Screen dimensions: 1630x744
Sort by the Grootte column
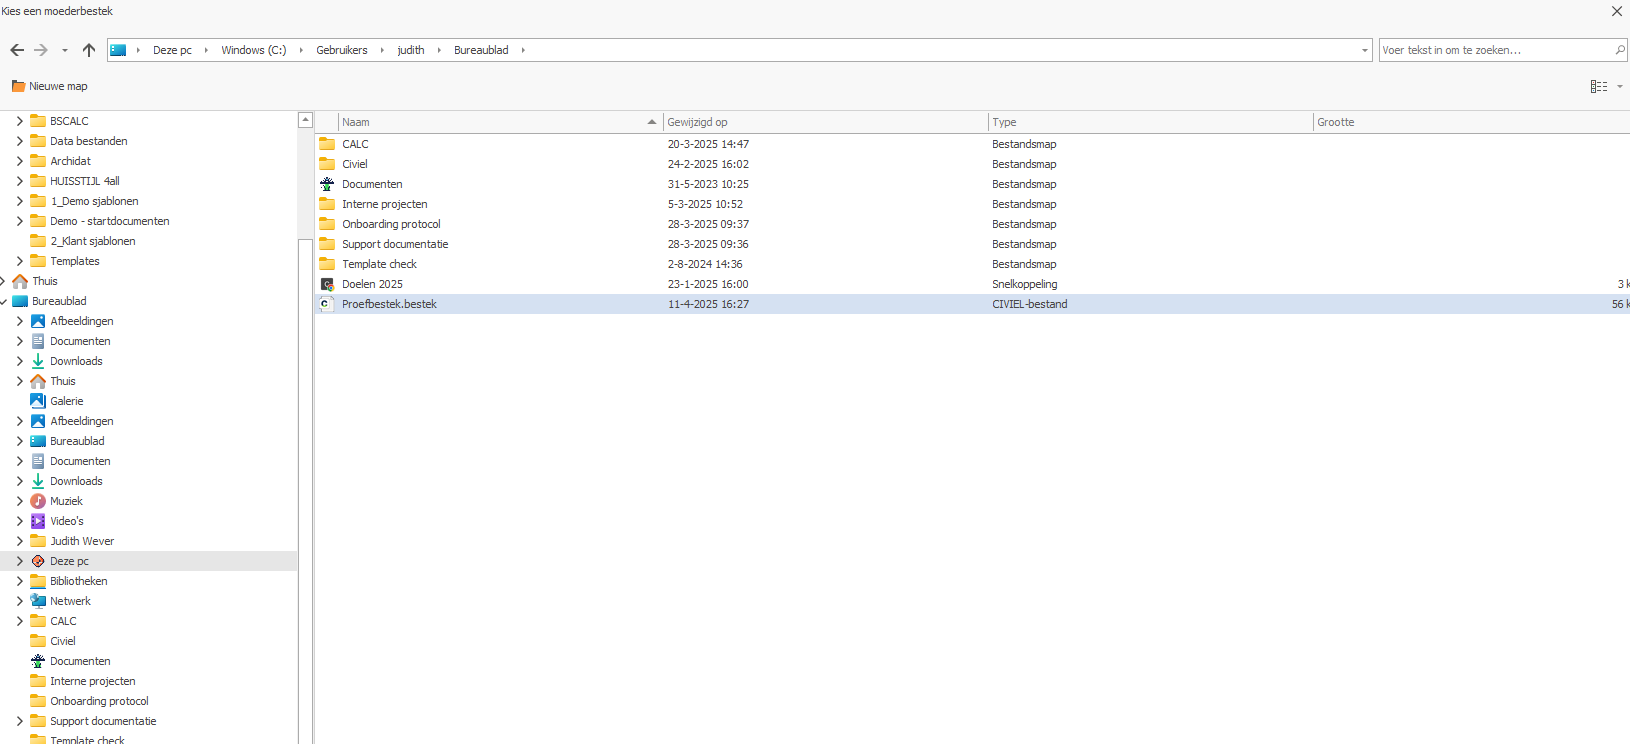click(1472, 122)
